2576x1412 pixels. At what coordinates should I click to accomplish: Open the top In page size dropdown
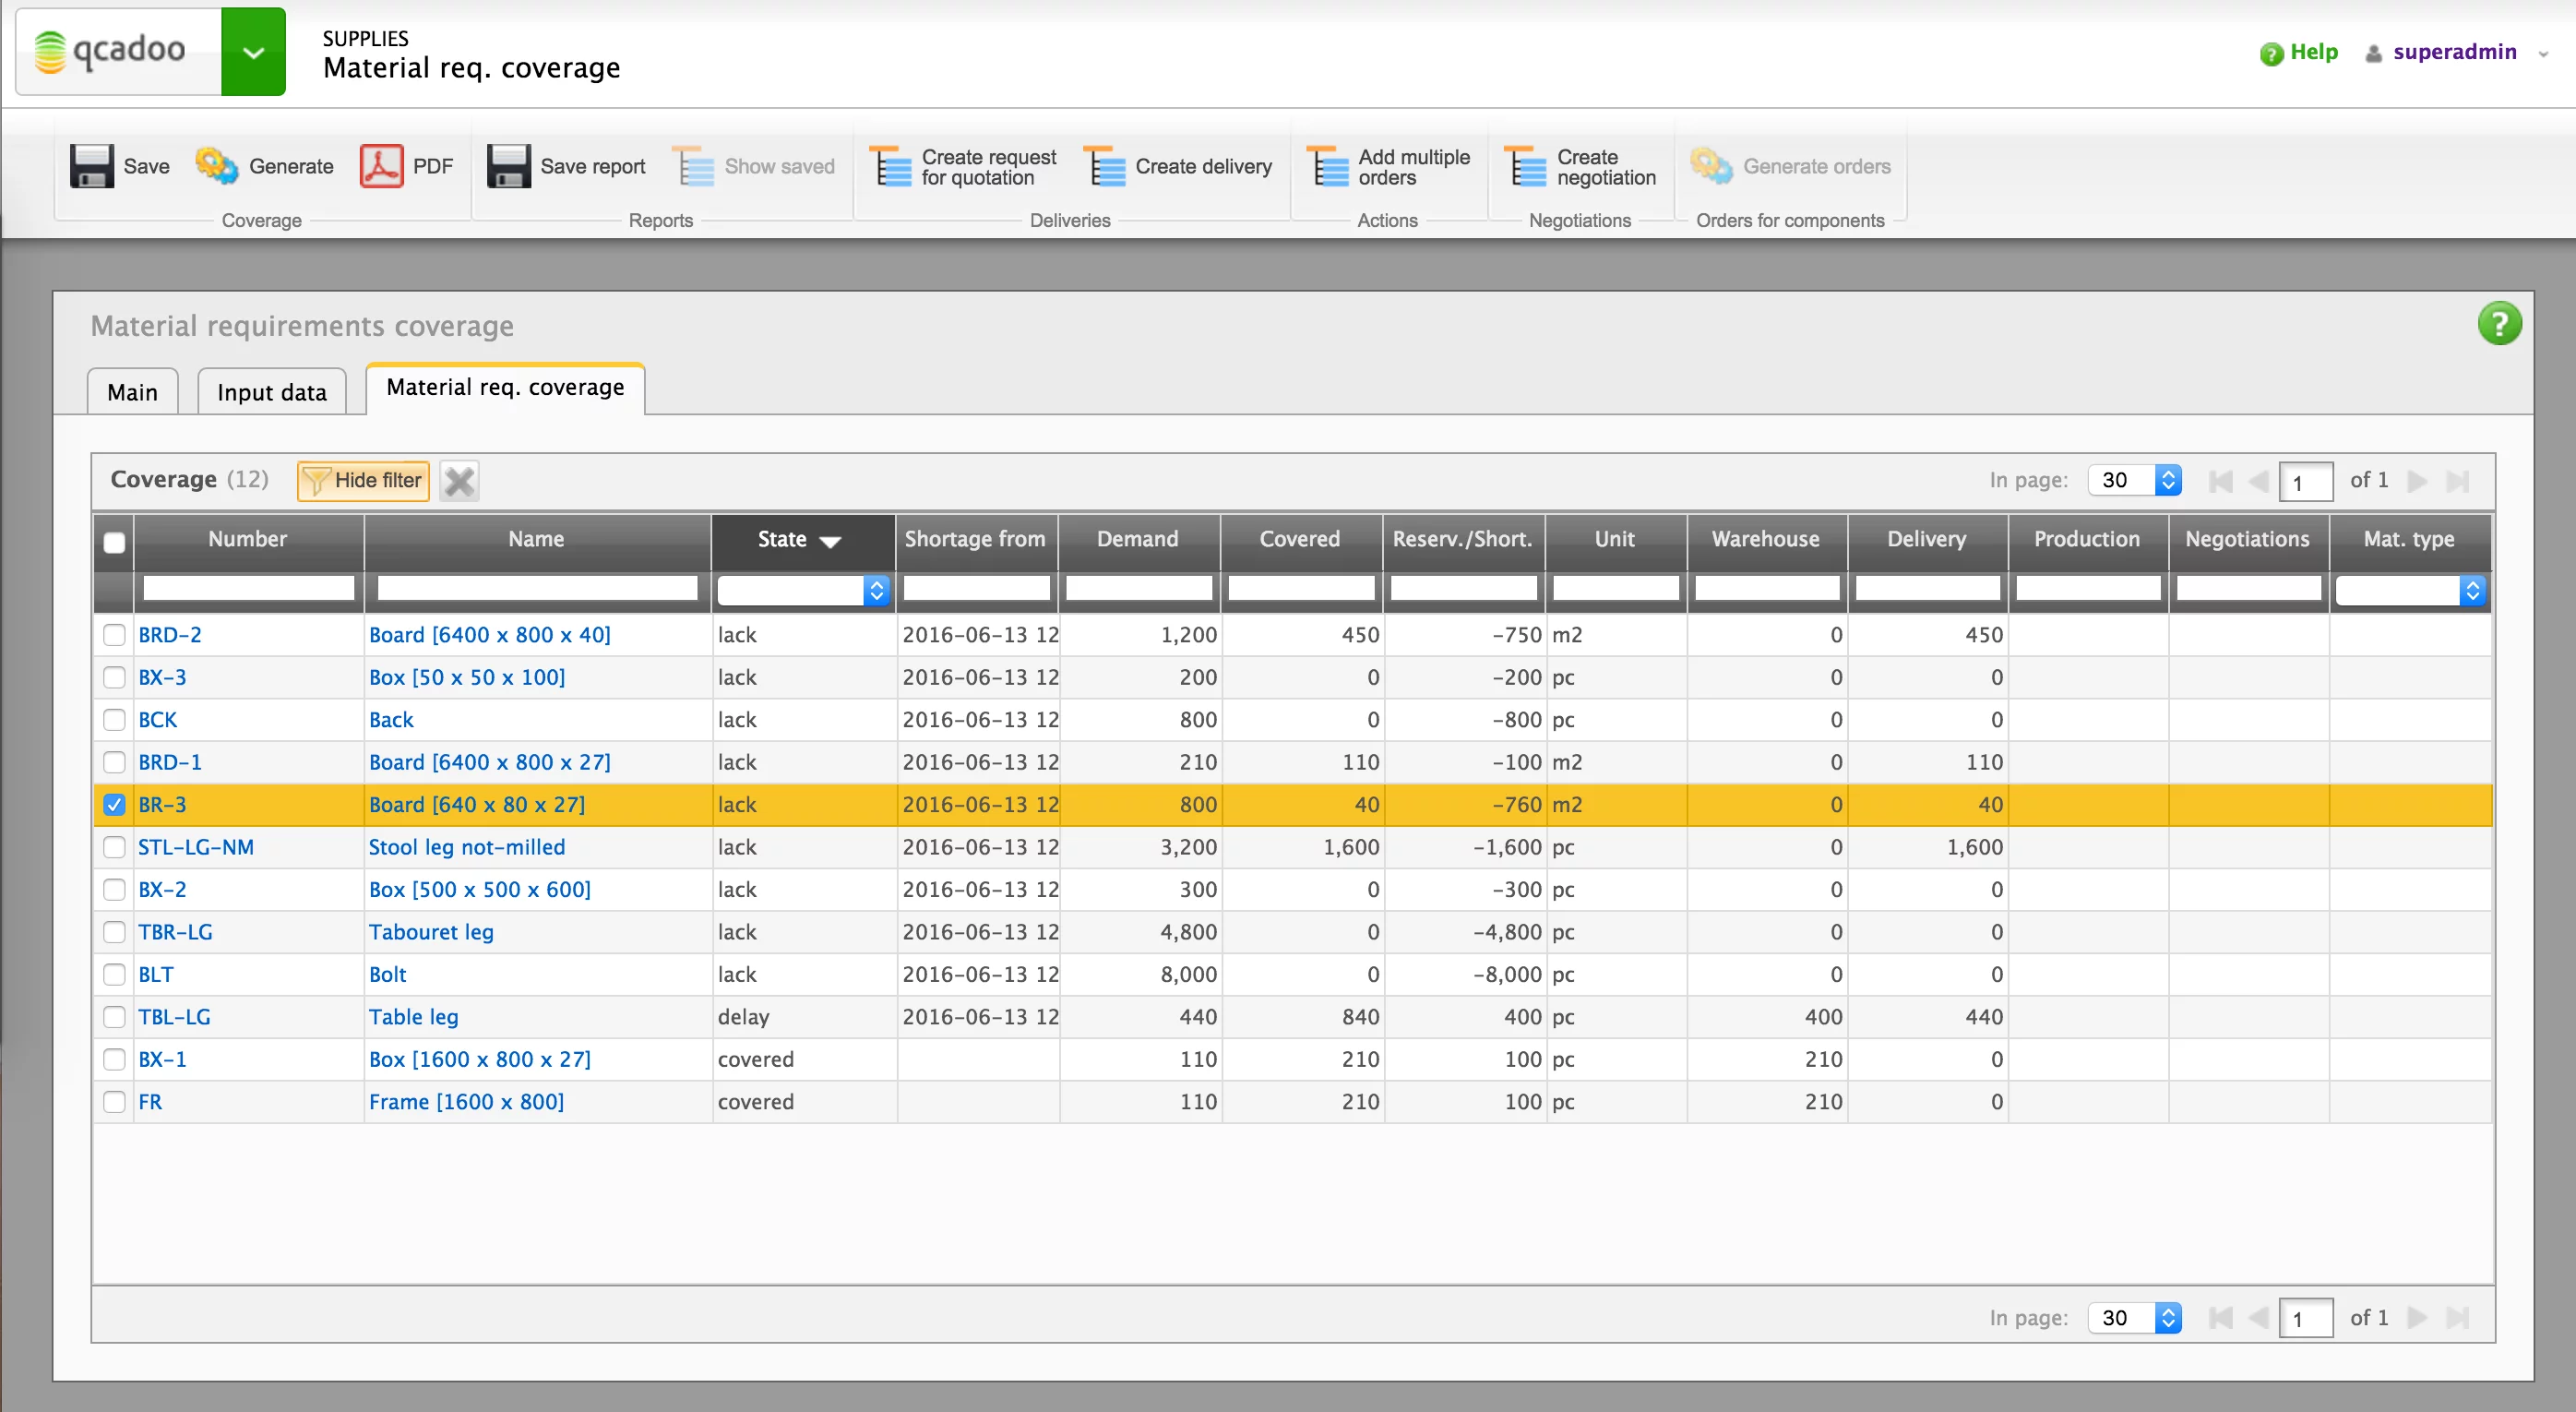[2134, 480]
